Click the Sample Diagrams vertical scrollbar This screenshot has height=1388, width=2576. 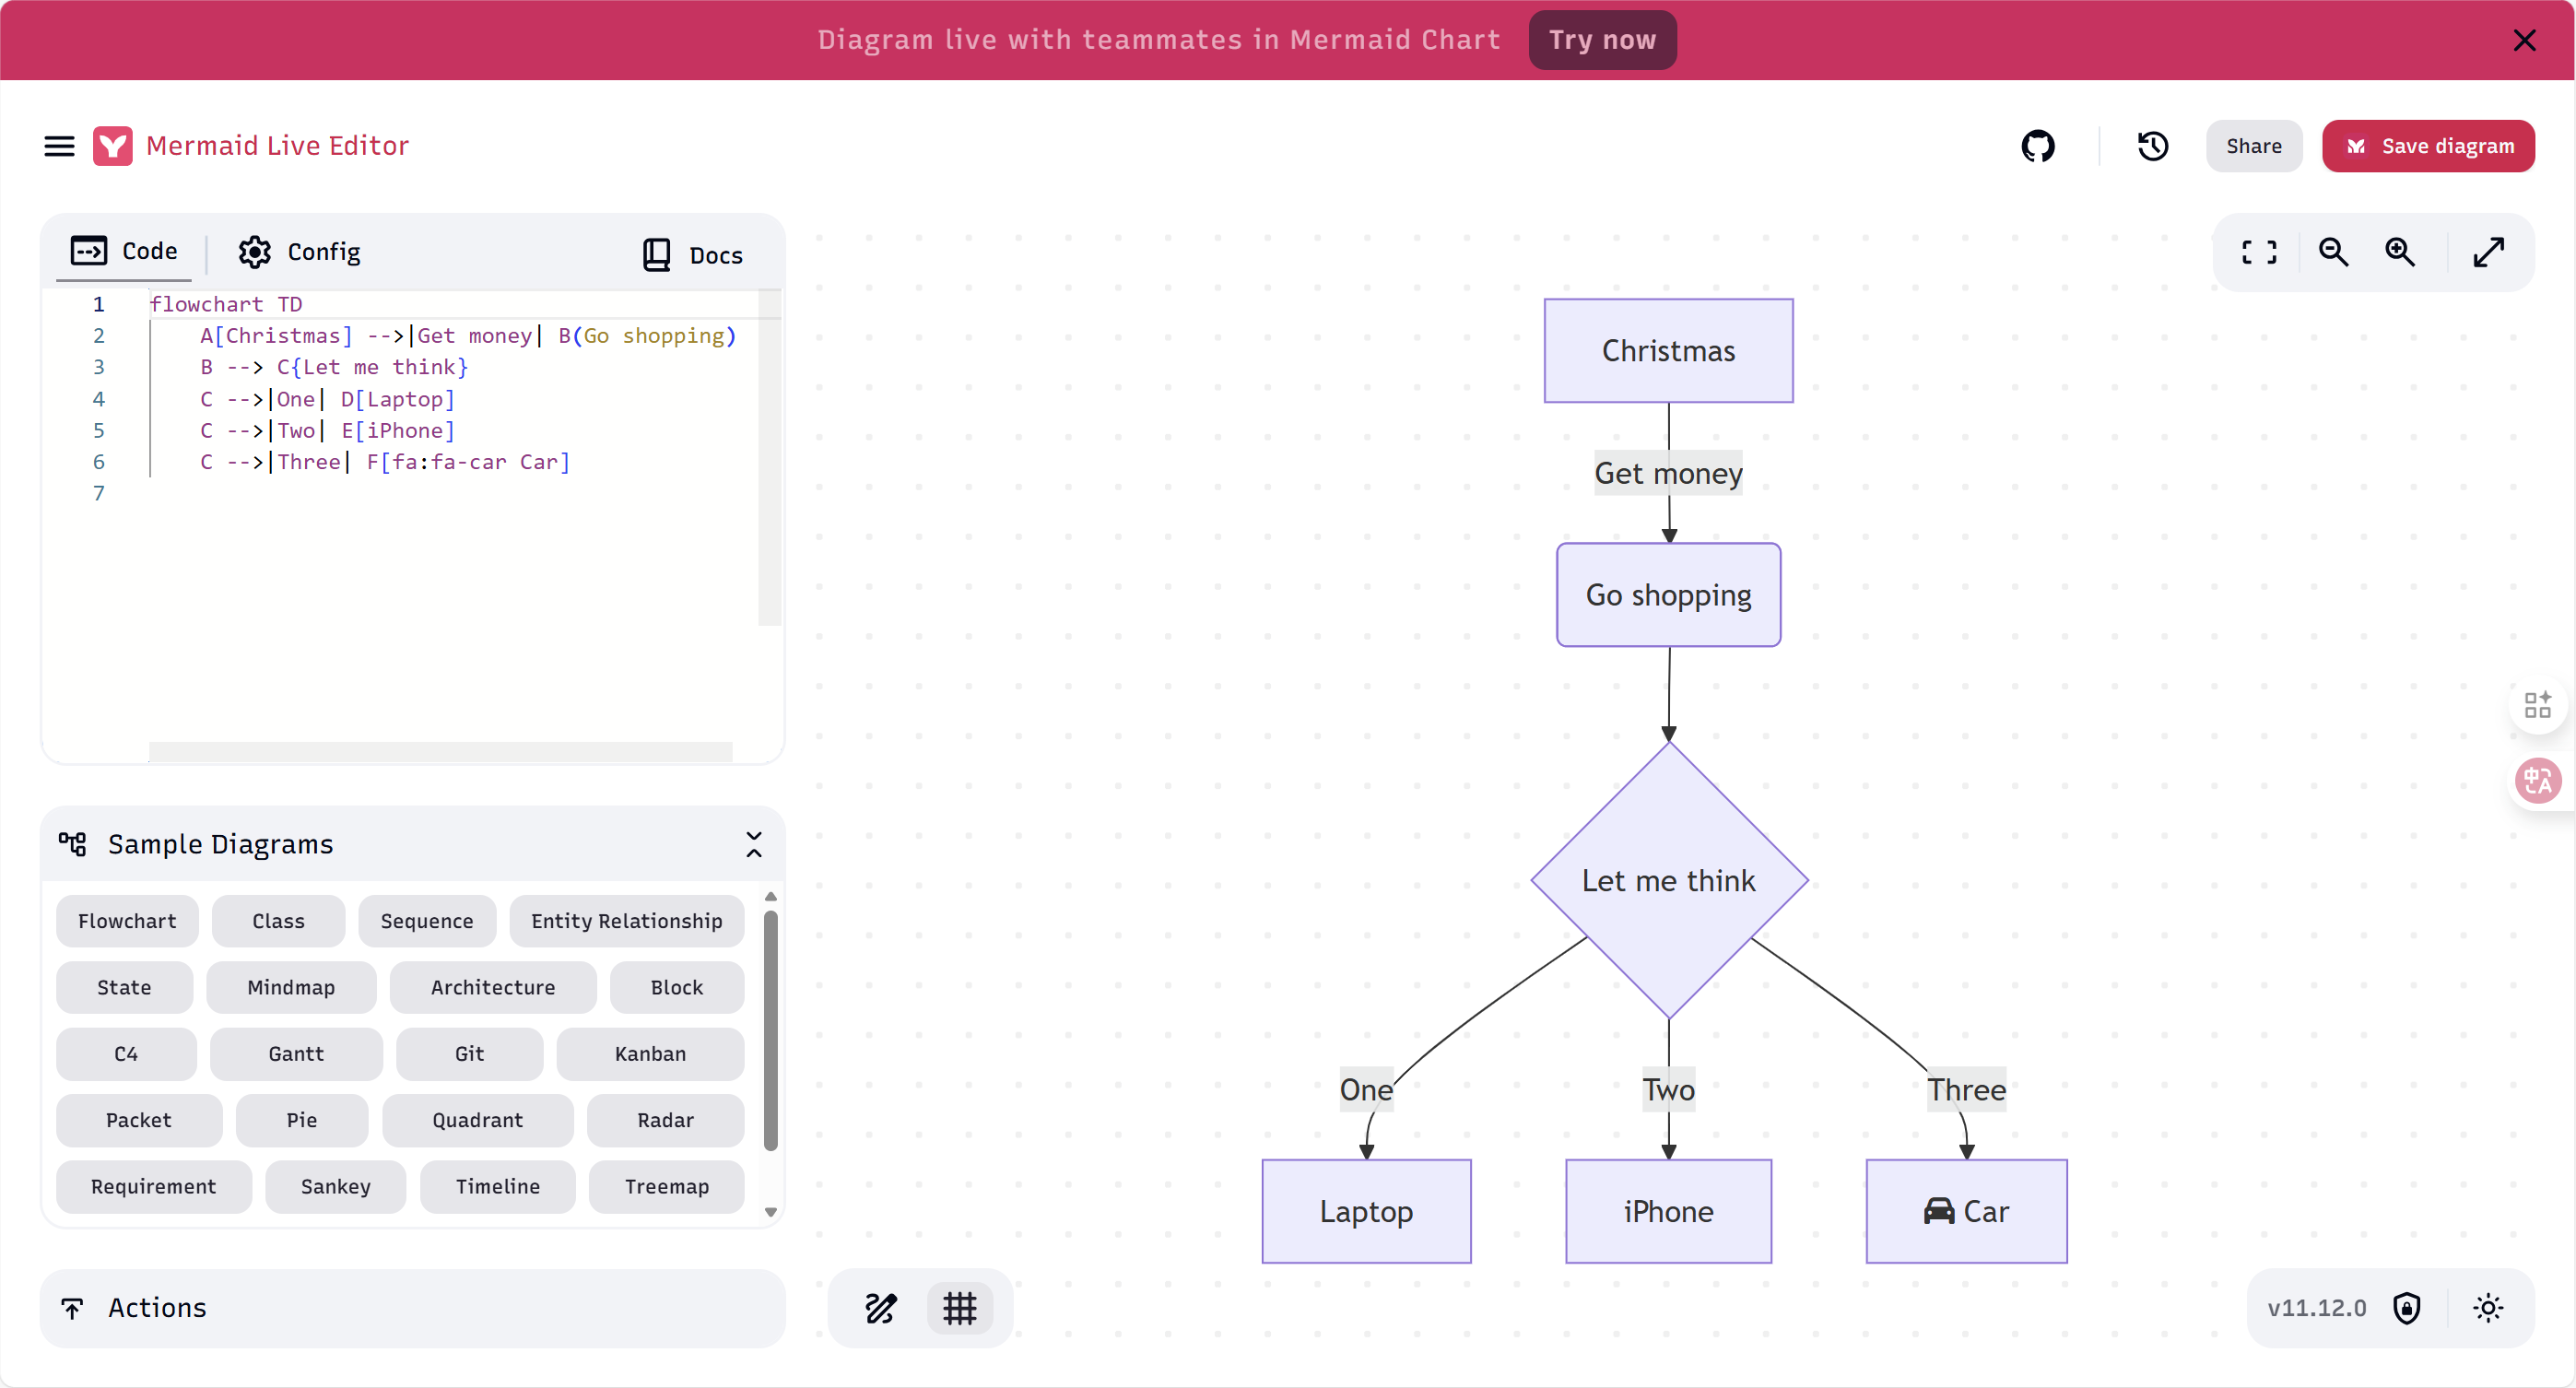(x=770, y=1030)
